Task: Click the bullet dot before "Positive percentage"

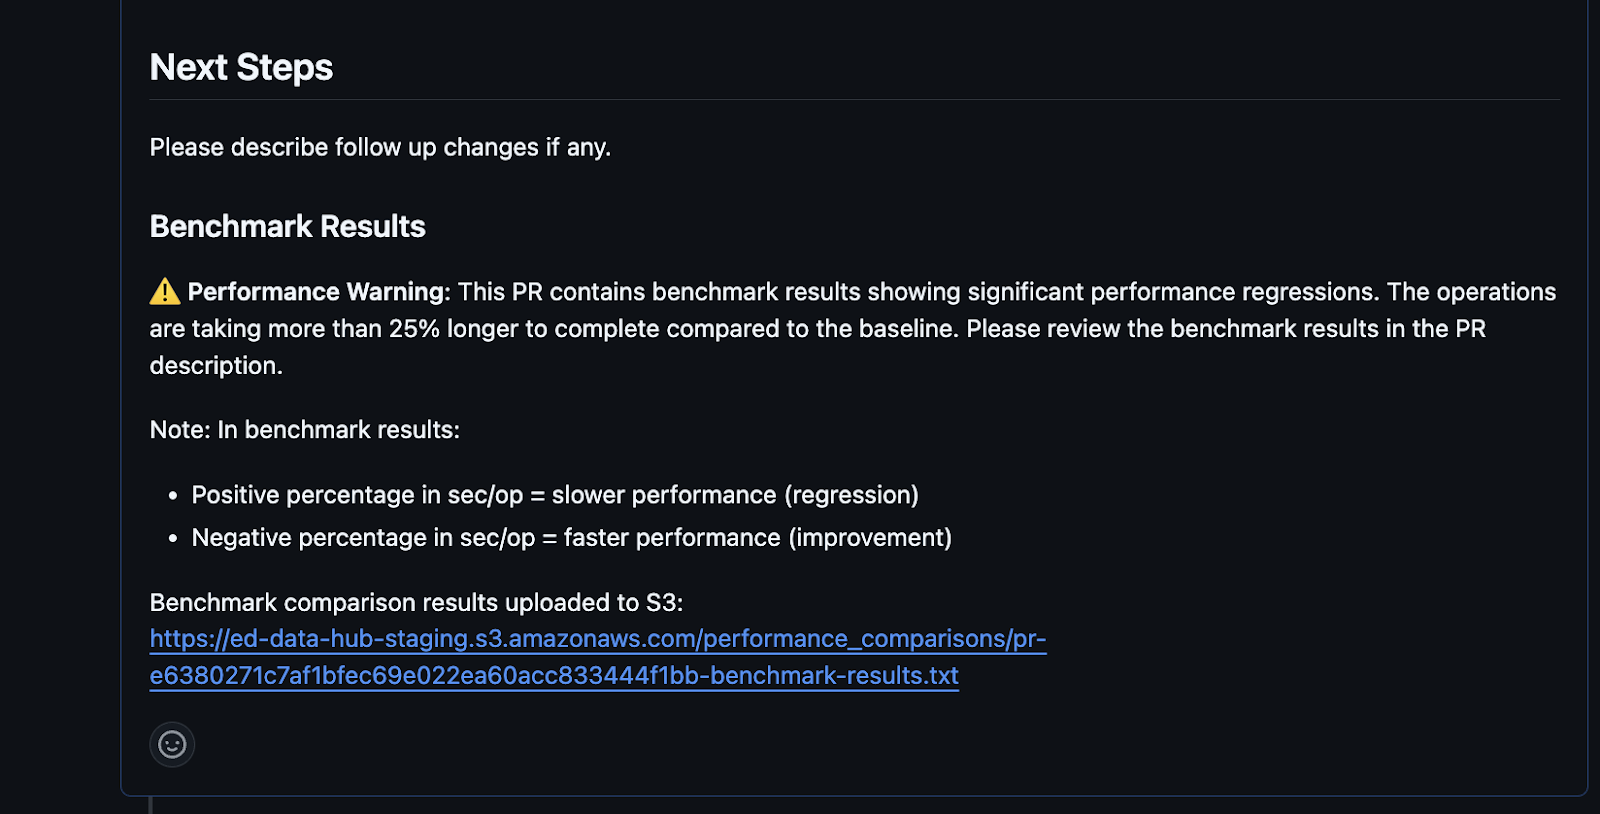Action: [x=173, y=496]
